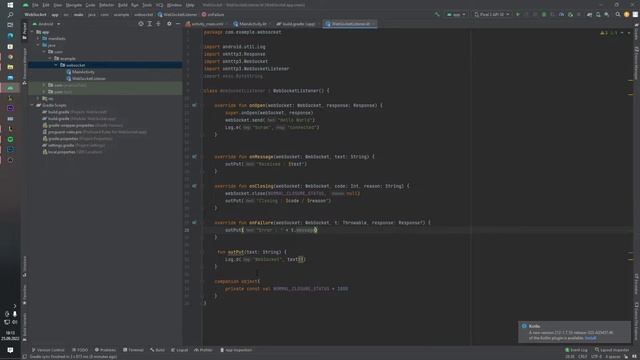Open the Windows Start menu
This screenshot has width=640, height=360.
[10, 5]
